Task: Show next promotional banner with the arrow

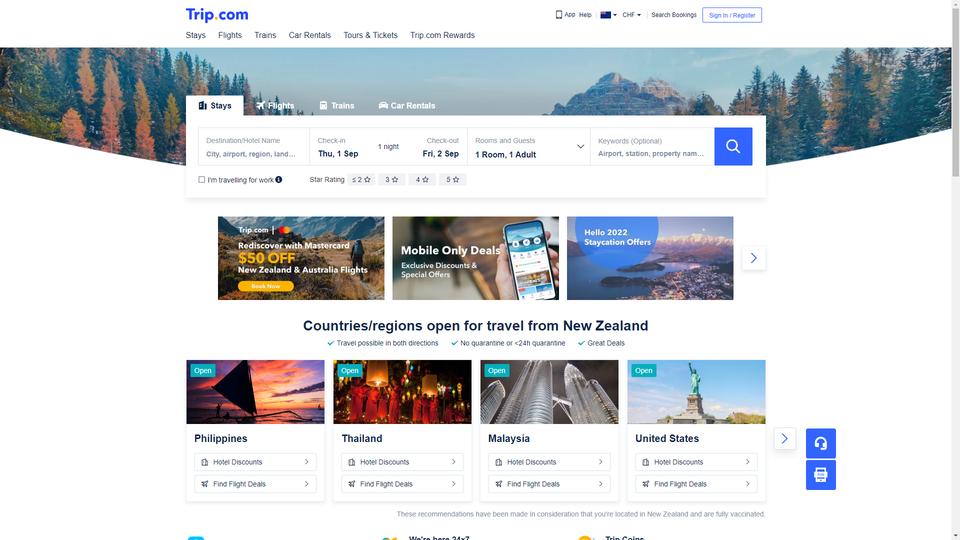Action: (x=754, y=258)
